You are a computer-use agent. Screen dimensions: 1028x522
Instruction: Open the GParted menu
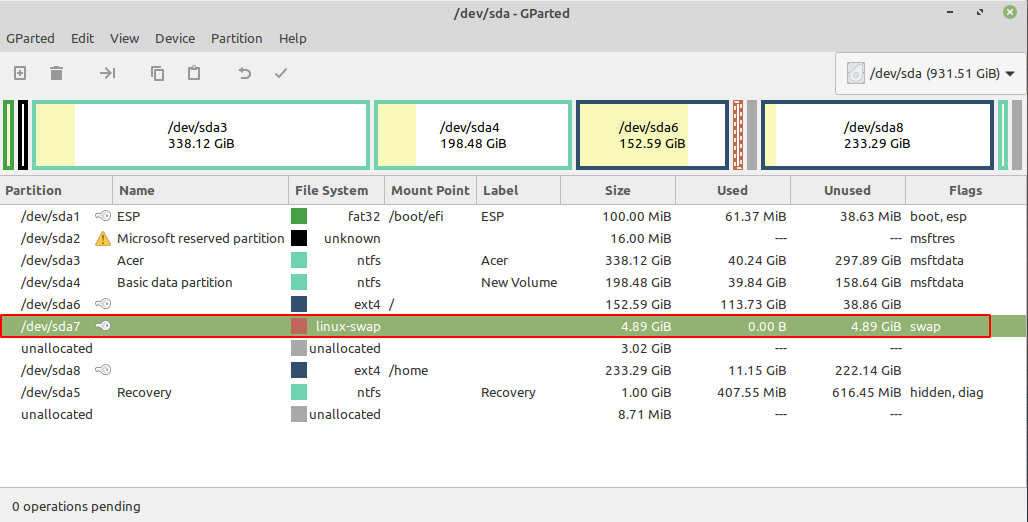click(30, 38)
